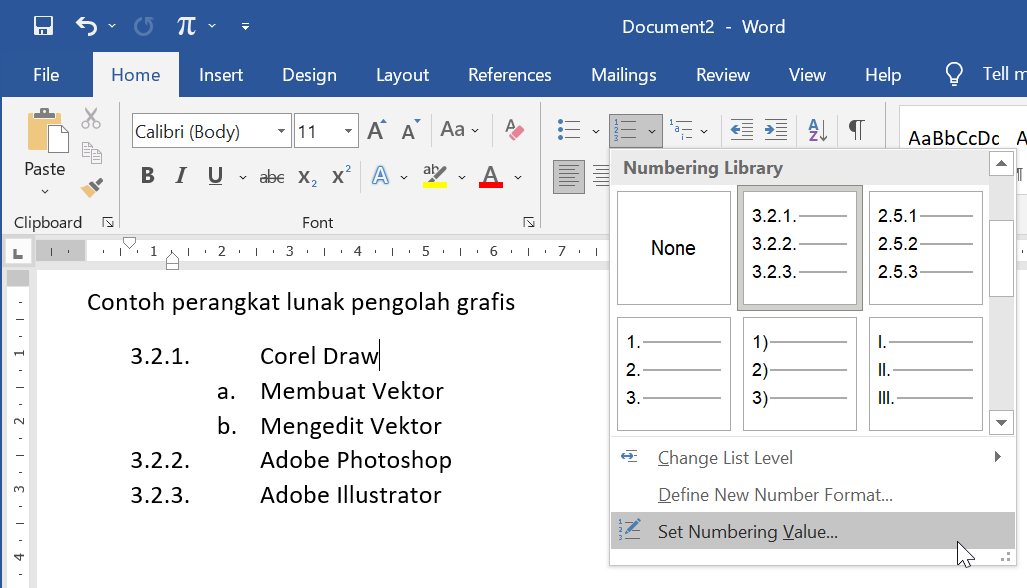Image resolution: width=1027 pixels, height=588 pixels.
Task: Select the Format Painter tool
Action: click(90, 186)
